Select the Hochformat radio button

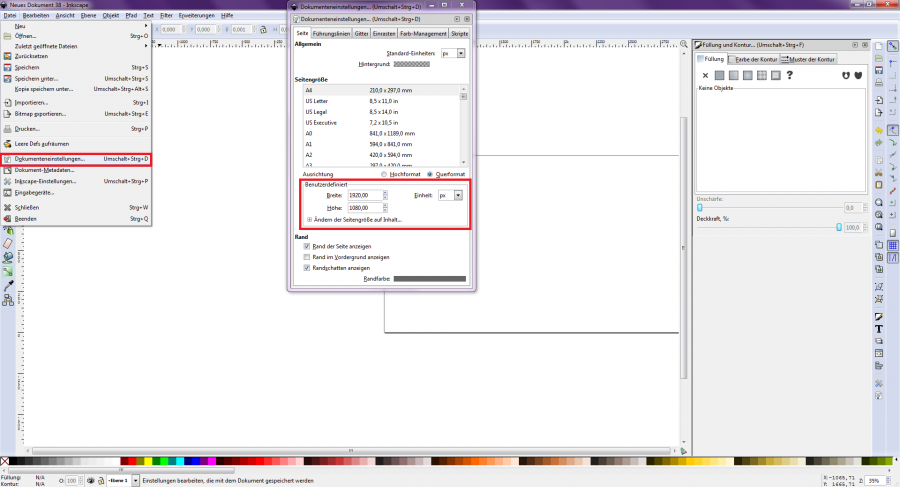(x=384, y=174)
